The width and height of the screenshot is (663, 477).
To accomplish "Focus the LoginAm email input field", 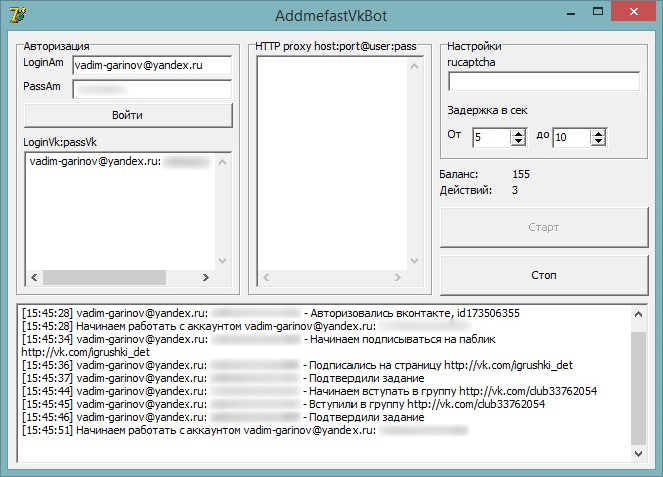I will pos(152,65).
